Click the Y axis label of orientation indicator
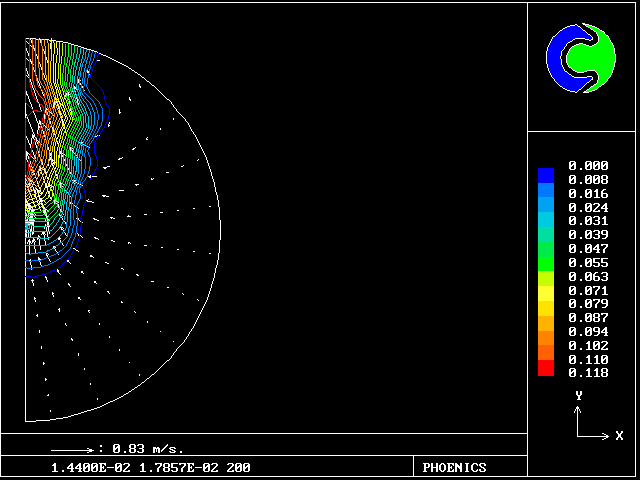Screen dimensions: 640x480 [578, 396]
